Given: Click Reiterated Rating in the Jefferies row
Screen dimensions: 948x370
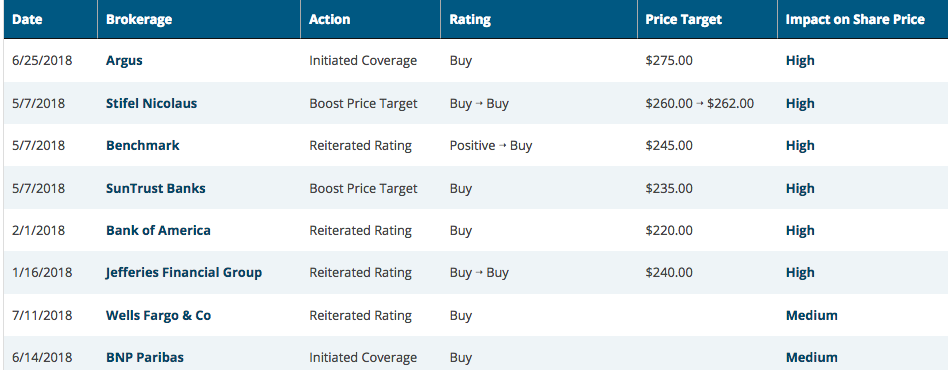Looking at the screenshot, I should pos(360,273).
